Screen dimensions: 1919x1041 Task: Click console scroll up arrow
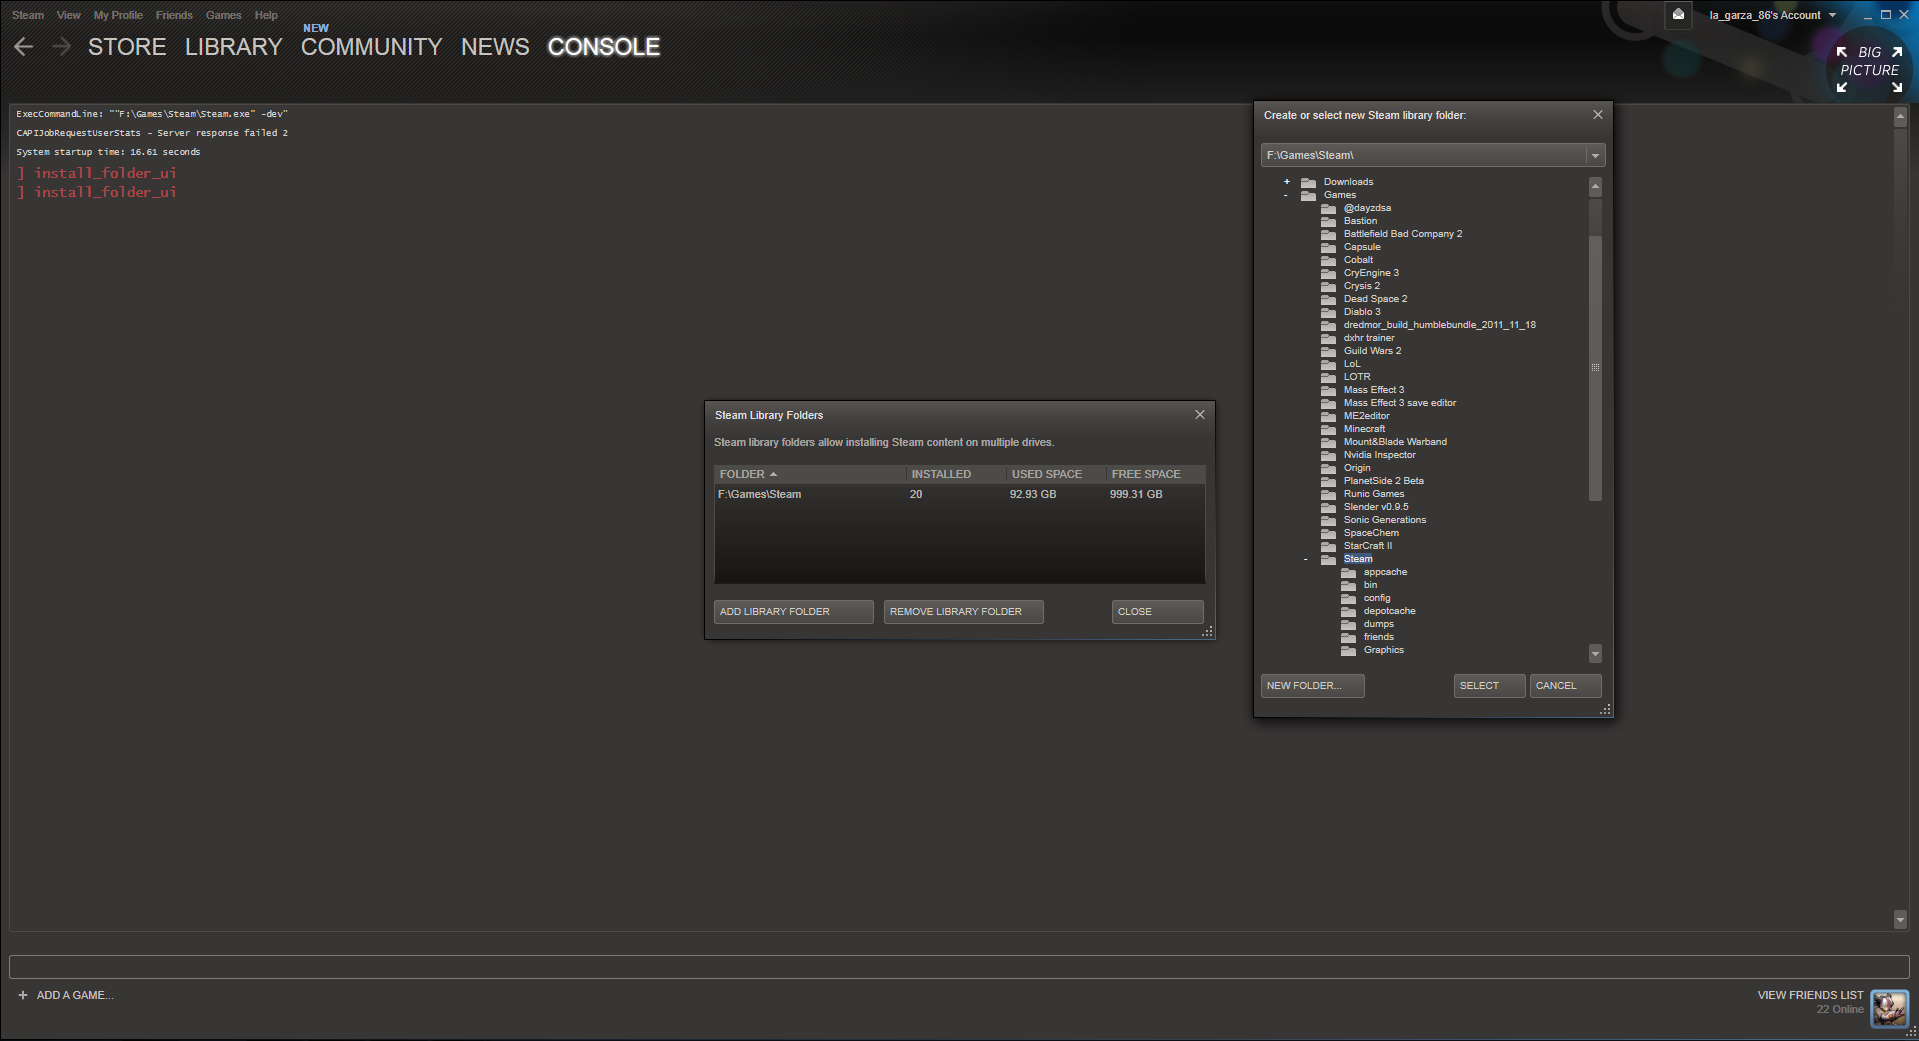[x=1900, y=117]
